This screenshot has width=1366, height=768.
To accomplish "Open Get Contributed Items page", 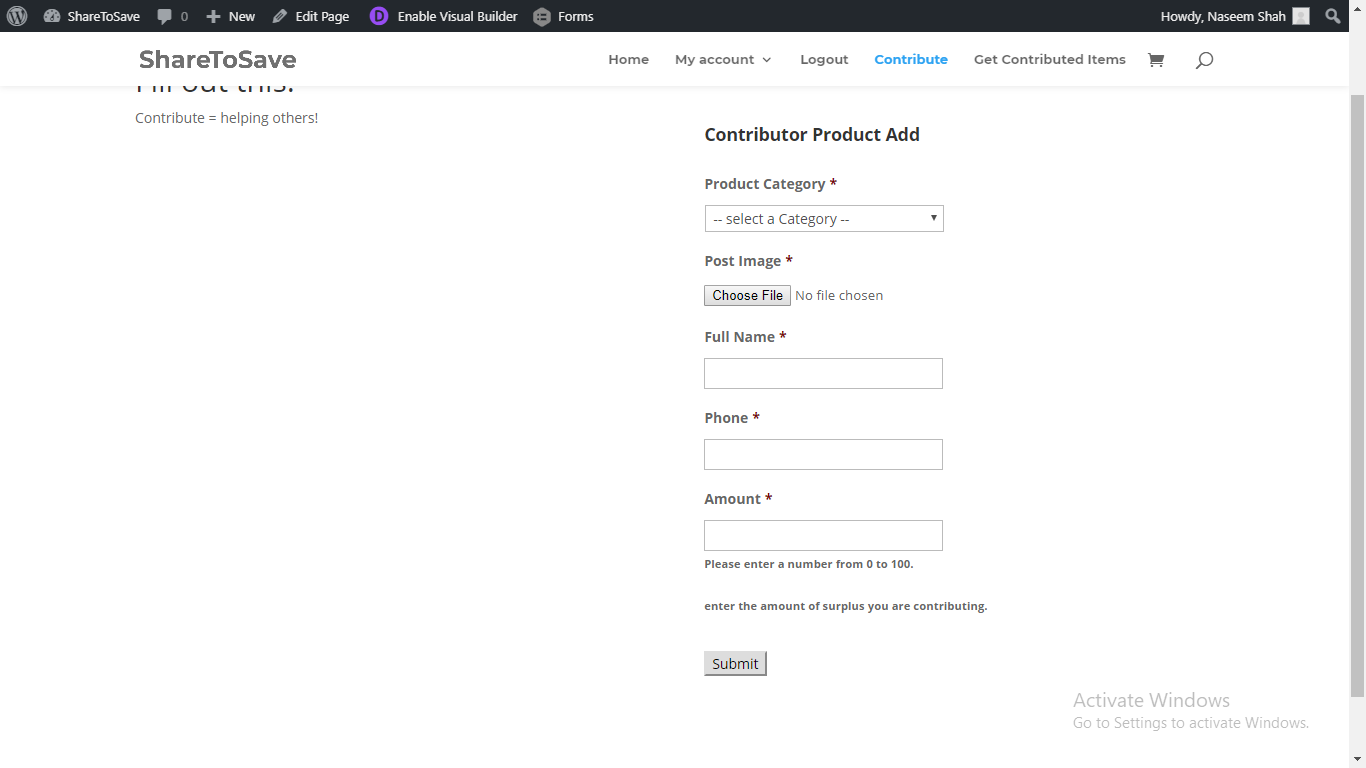I will point(1049,60).
